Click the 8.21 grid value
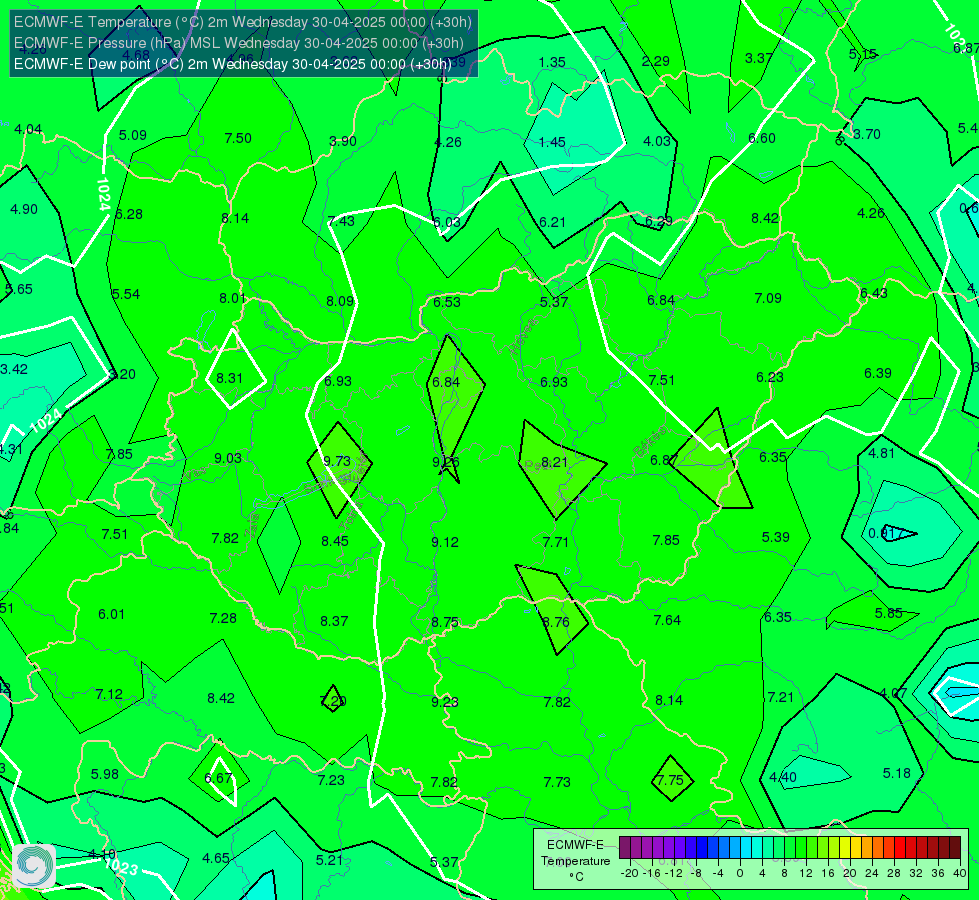 point(554,462)
